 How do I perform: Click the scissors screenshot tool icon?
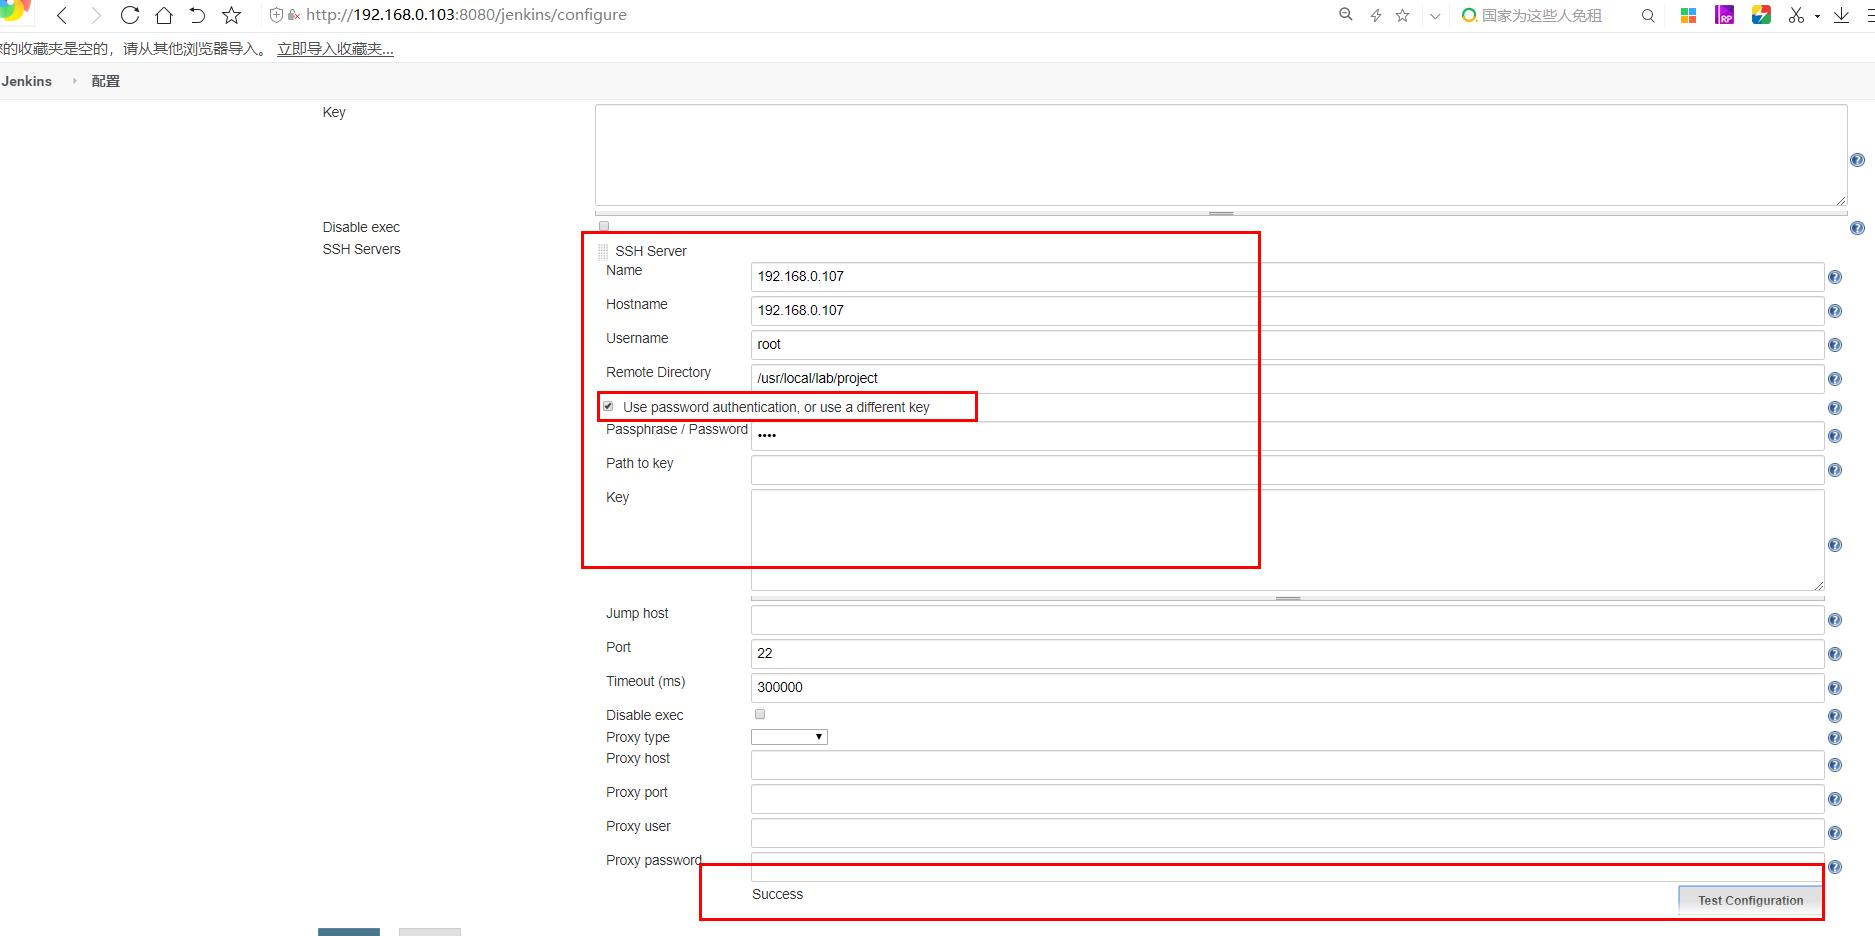[x=1797, y=15]
